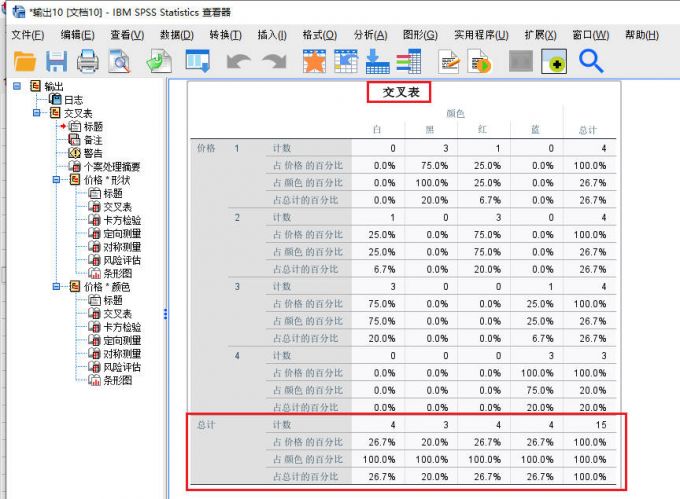Select 定向测量 under 价格 * 颜色
680x499 pixels.
click(122, 340)
